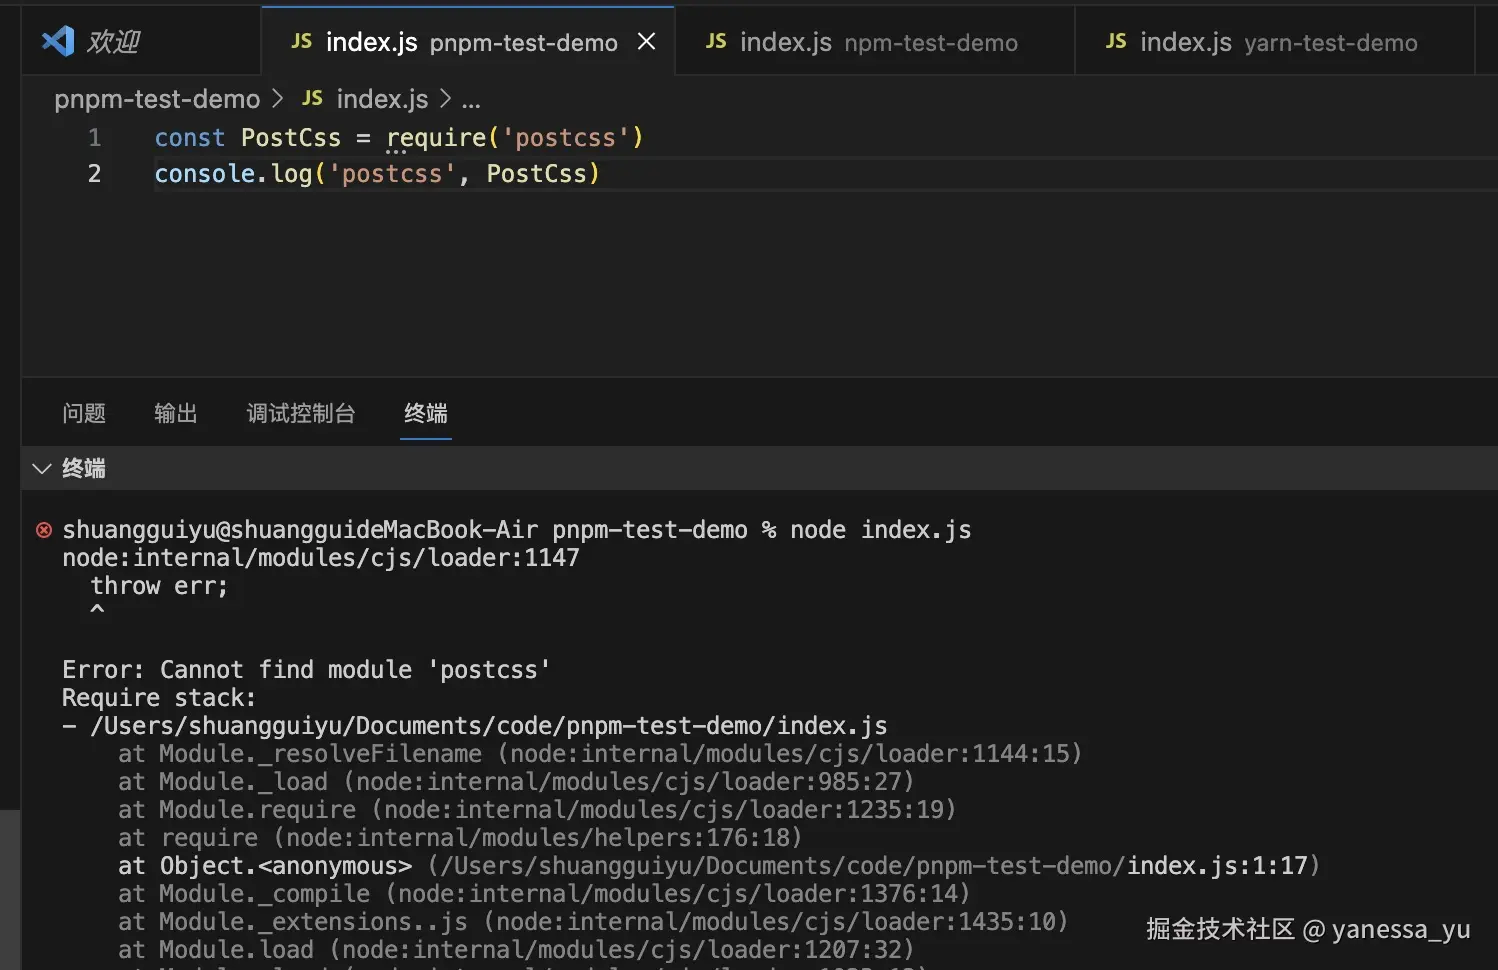
Task: Click JS file icon on pnpm-test-demo tab
Action: click(x=301, y=41)
